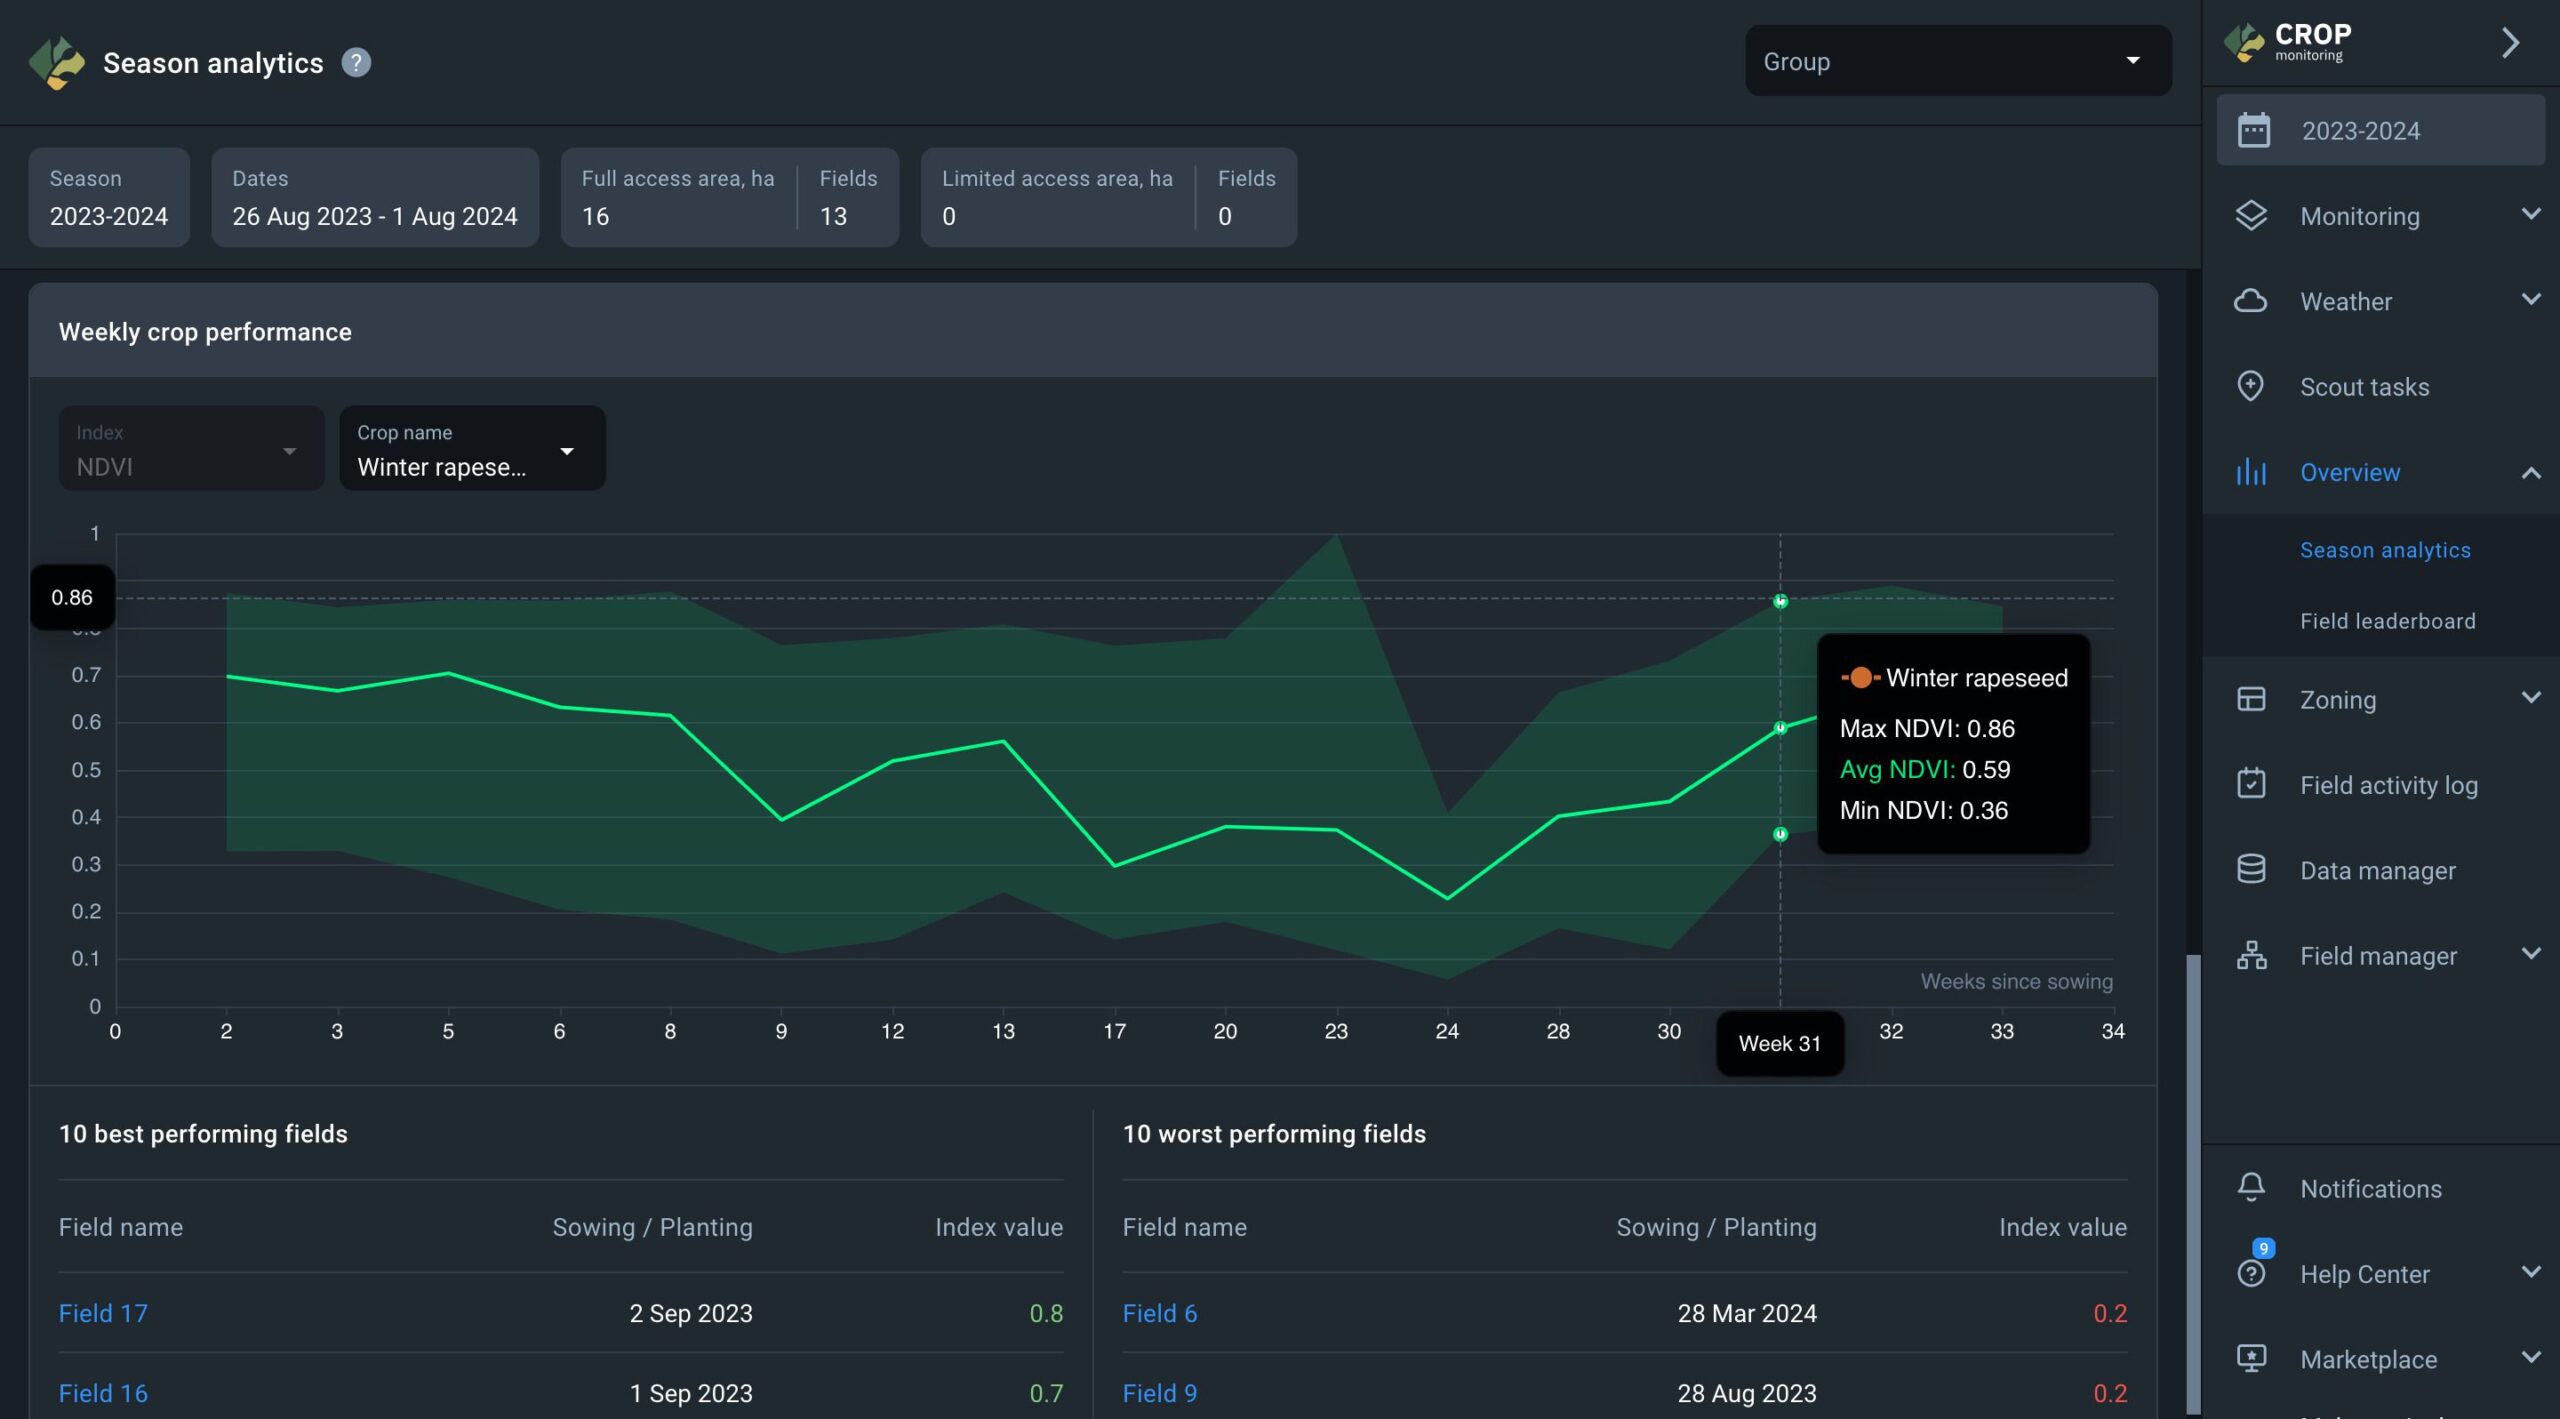2560x1419 pixels.
Task: Open the Group dropdown
Action: [1957, 61]
